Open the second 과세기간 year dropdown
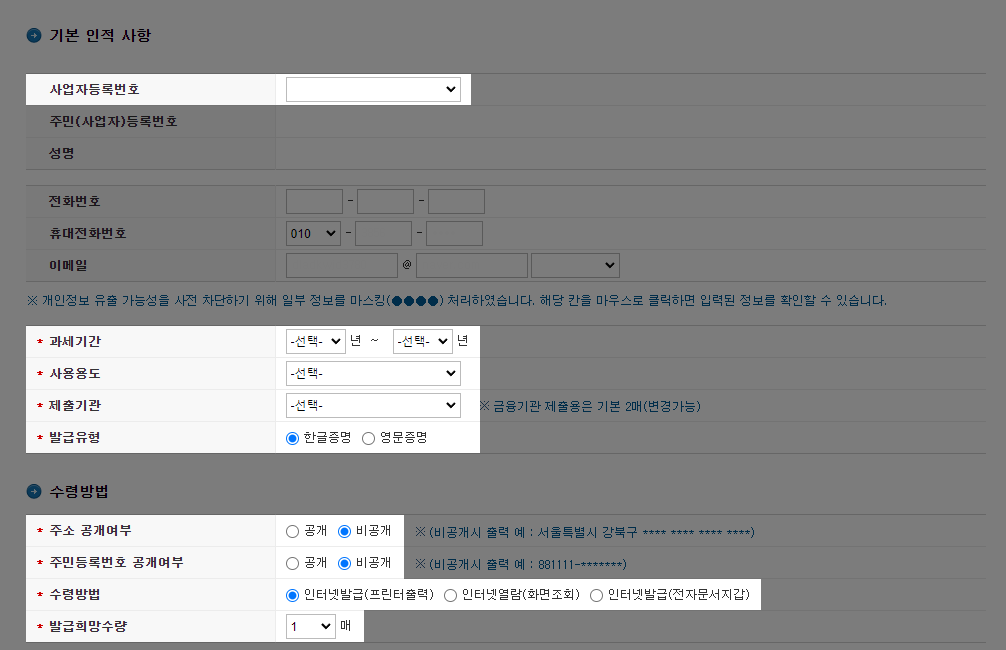This screenshot has height=650, width=1006. pyautogui.click(x=422, y=341)
